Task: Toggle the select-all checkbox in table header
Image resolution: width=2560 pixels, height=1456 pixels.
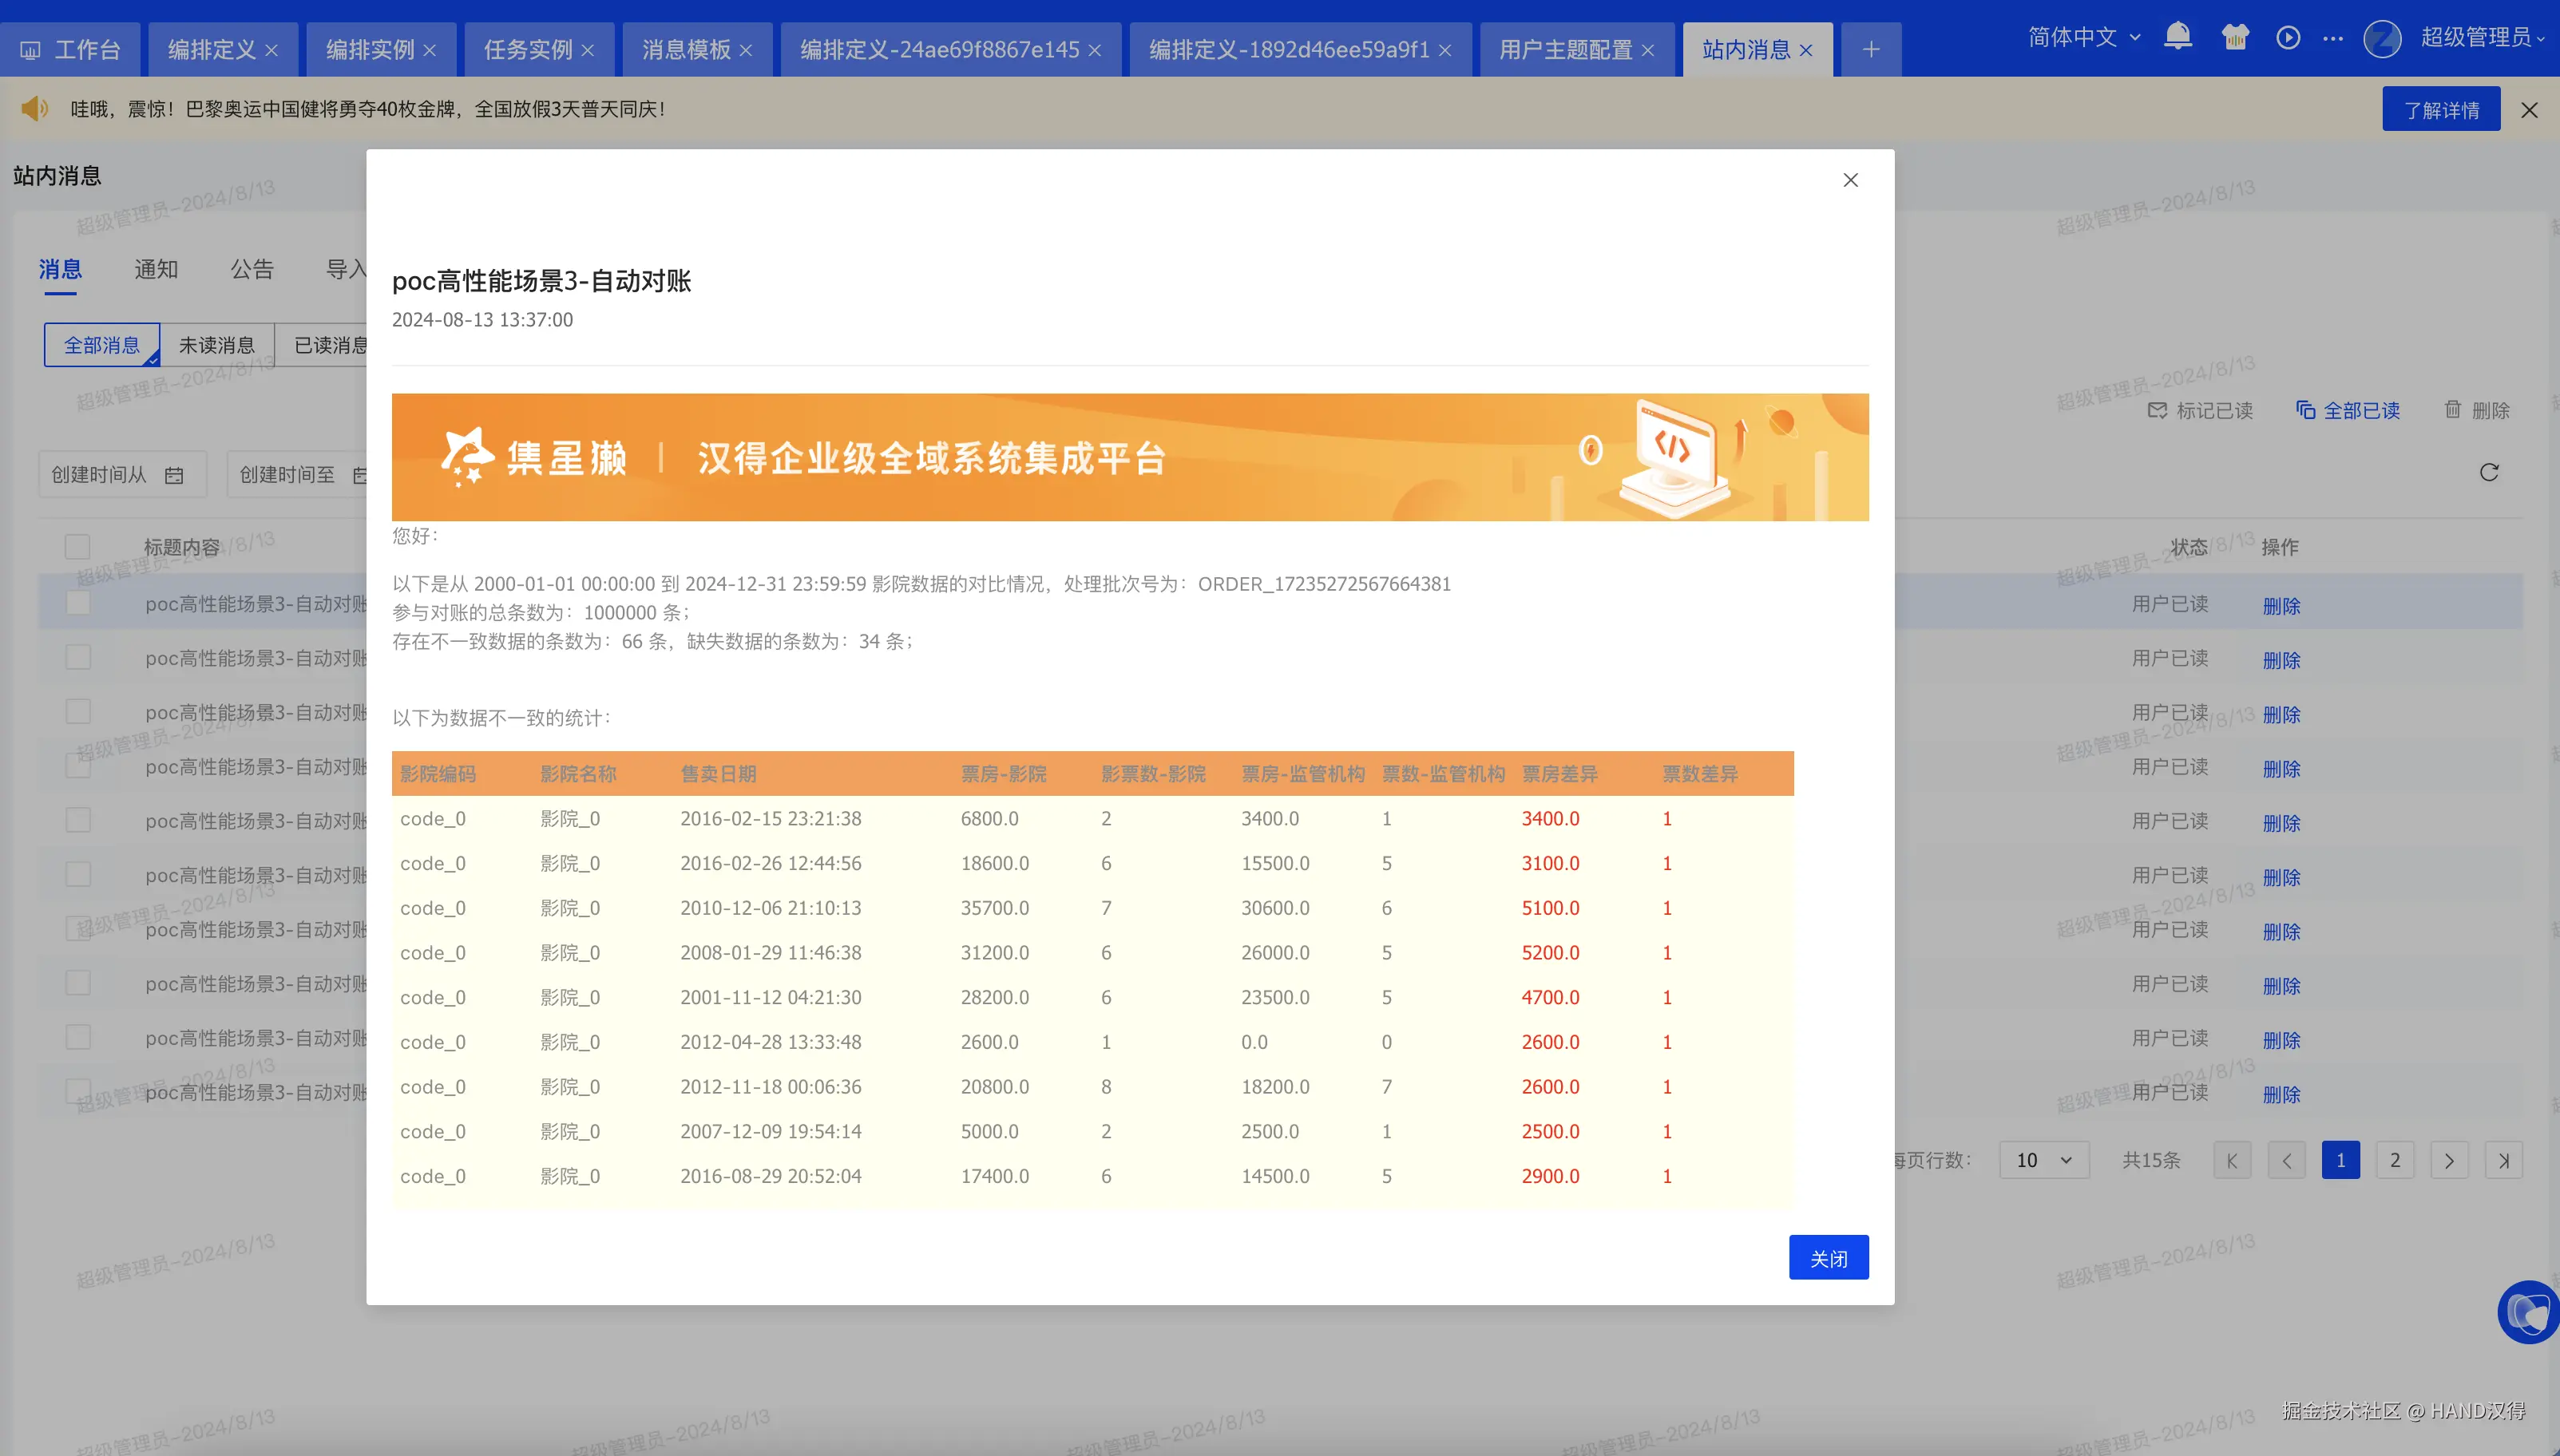Action: (x=77, y=547)
